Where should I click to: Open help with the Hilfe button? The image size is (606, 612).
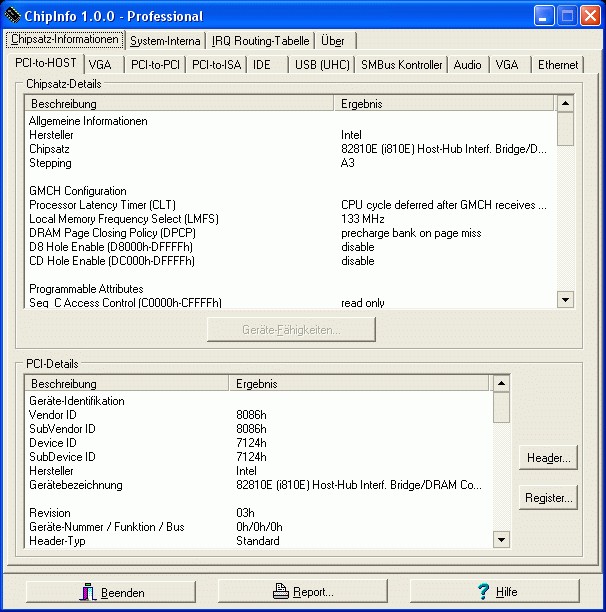click(495, 591)
